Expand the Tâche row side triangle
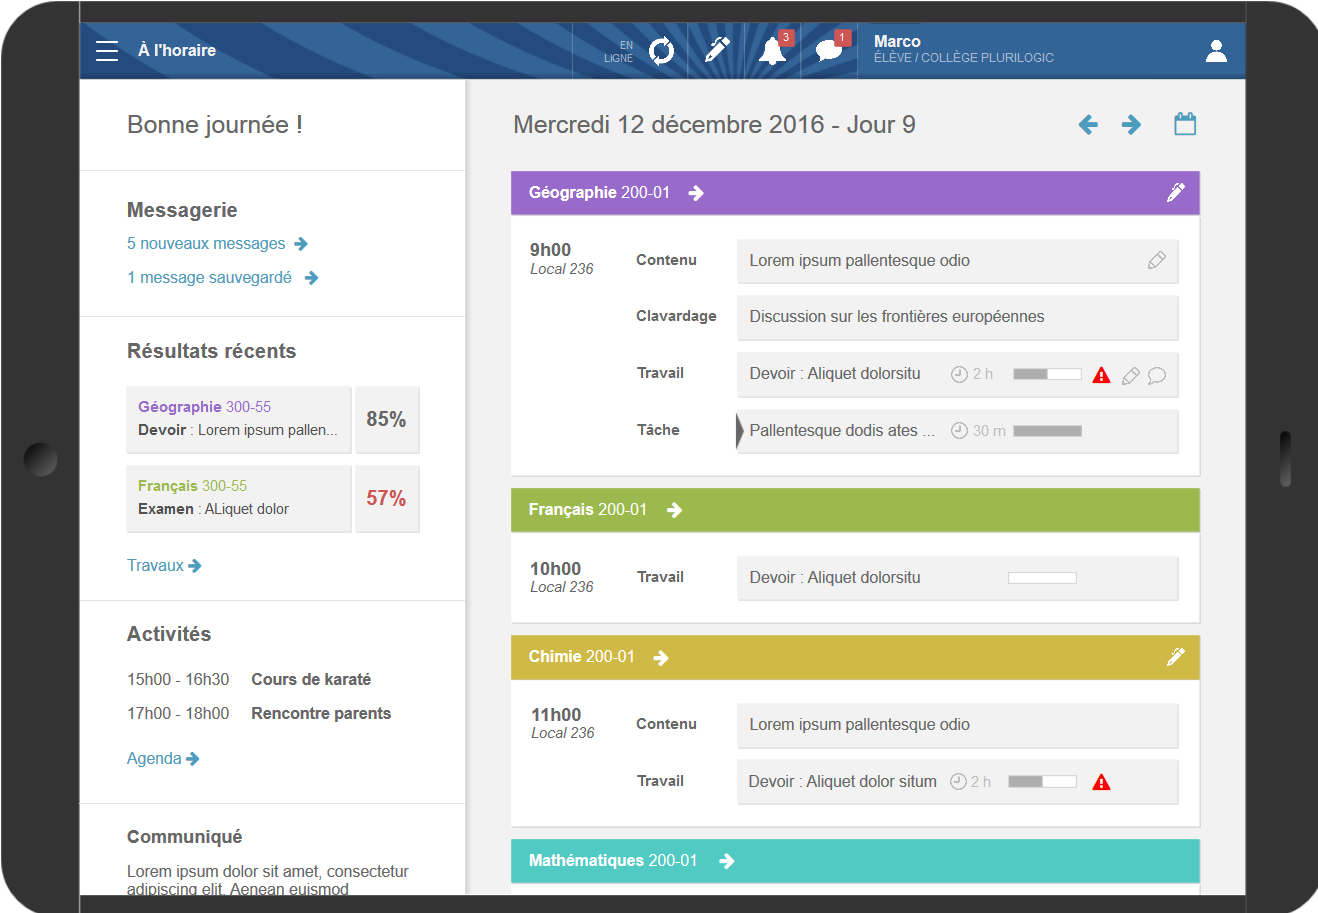The height and width of the screenshot is (913, 1318). tap(740, 431)
